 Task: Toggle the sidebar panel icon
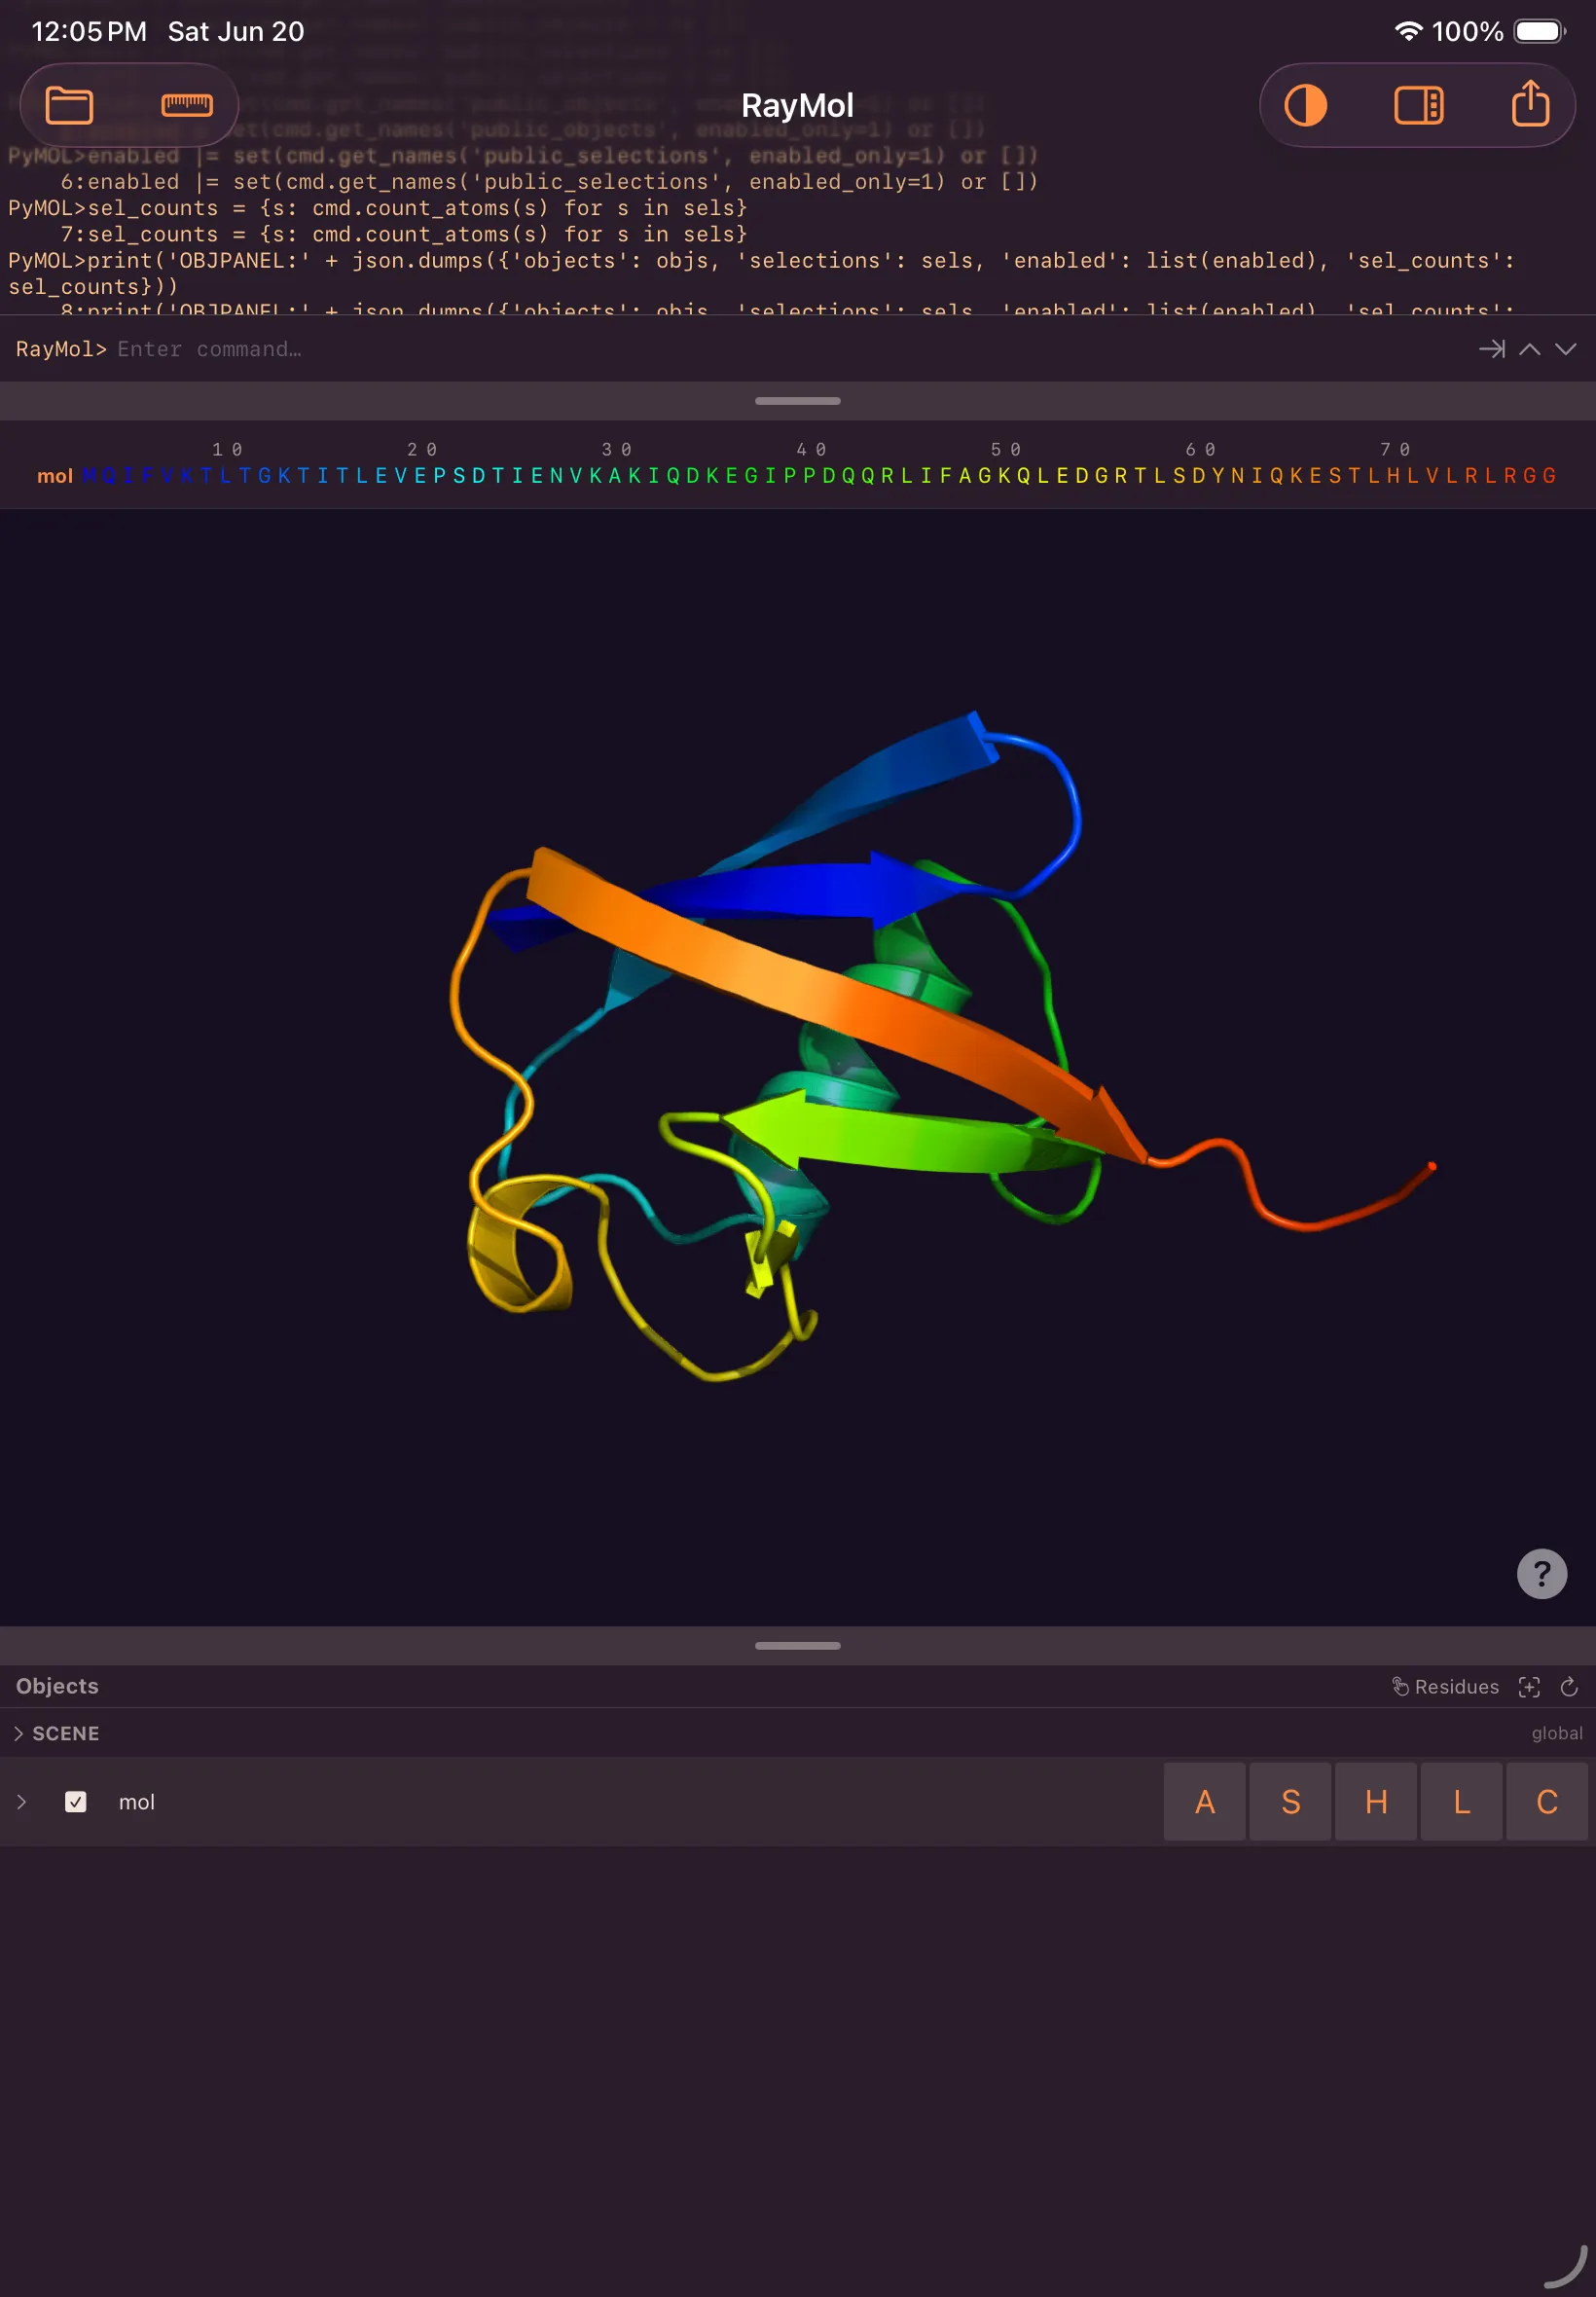click(x=1418, y=105)
